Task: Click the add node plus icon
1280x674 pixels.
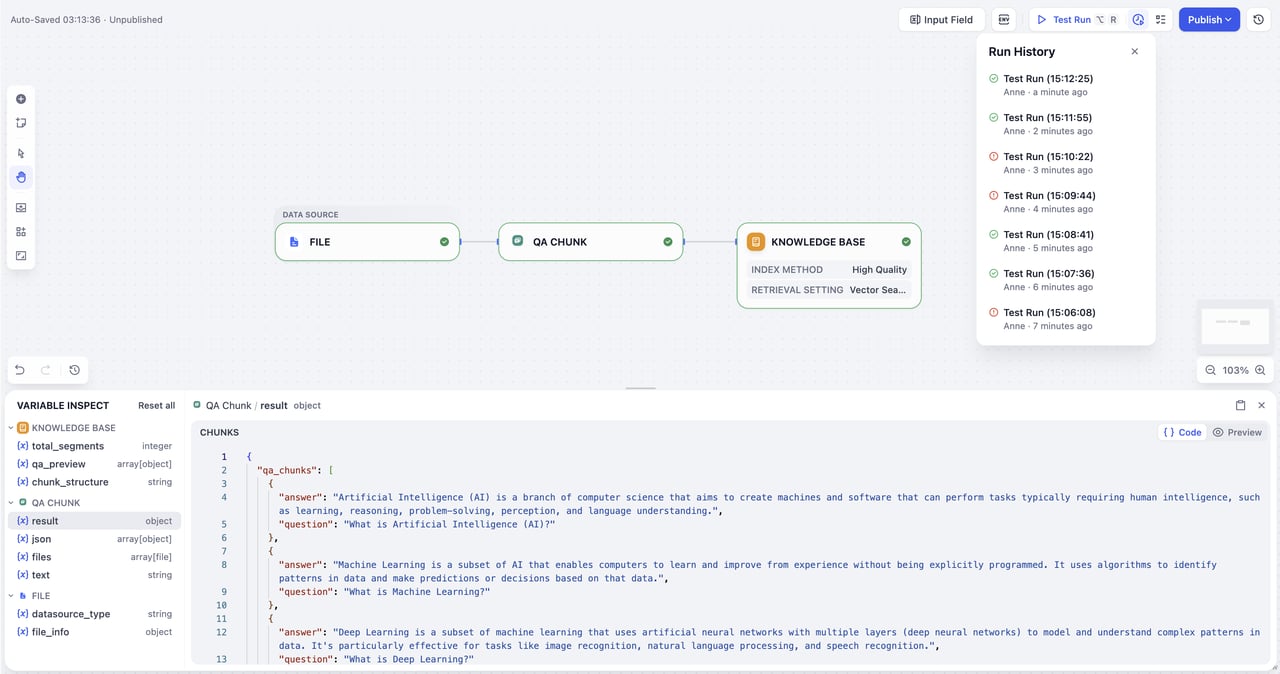Action: [x=21, y=99]
